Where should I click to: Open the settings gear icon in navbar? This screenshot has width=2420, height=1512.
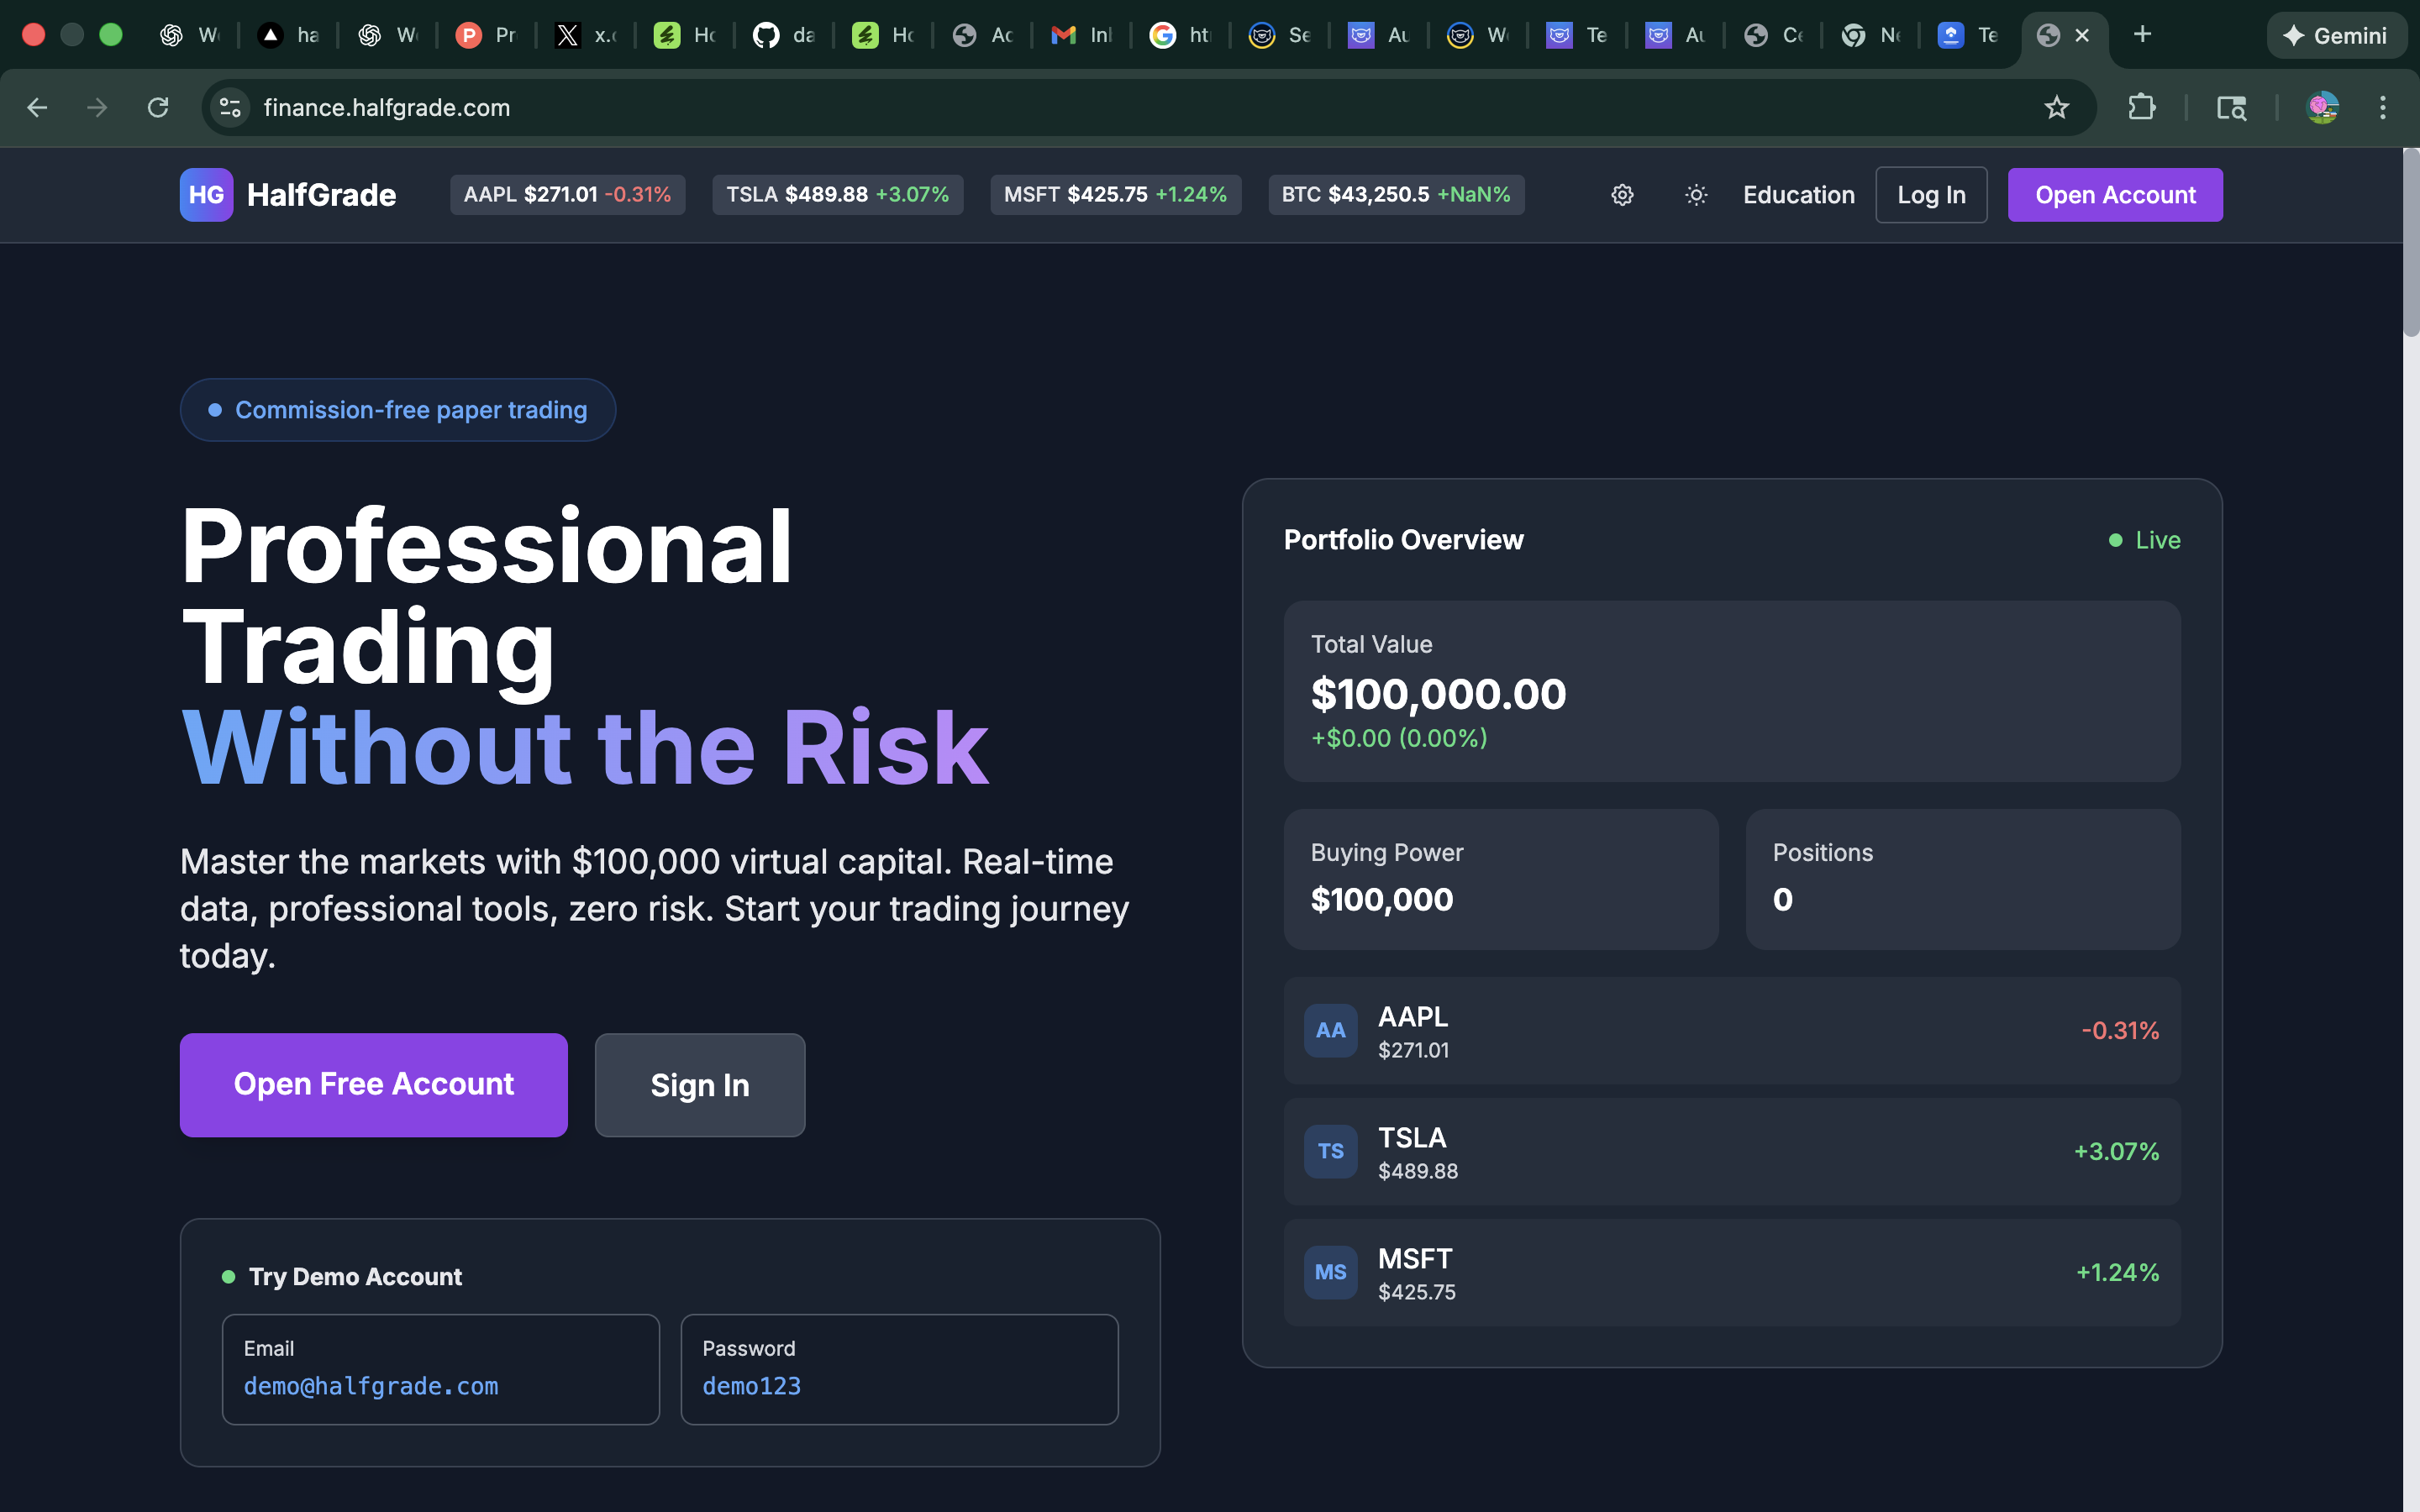coord(1622,195)
